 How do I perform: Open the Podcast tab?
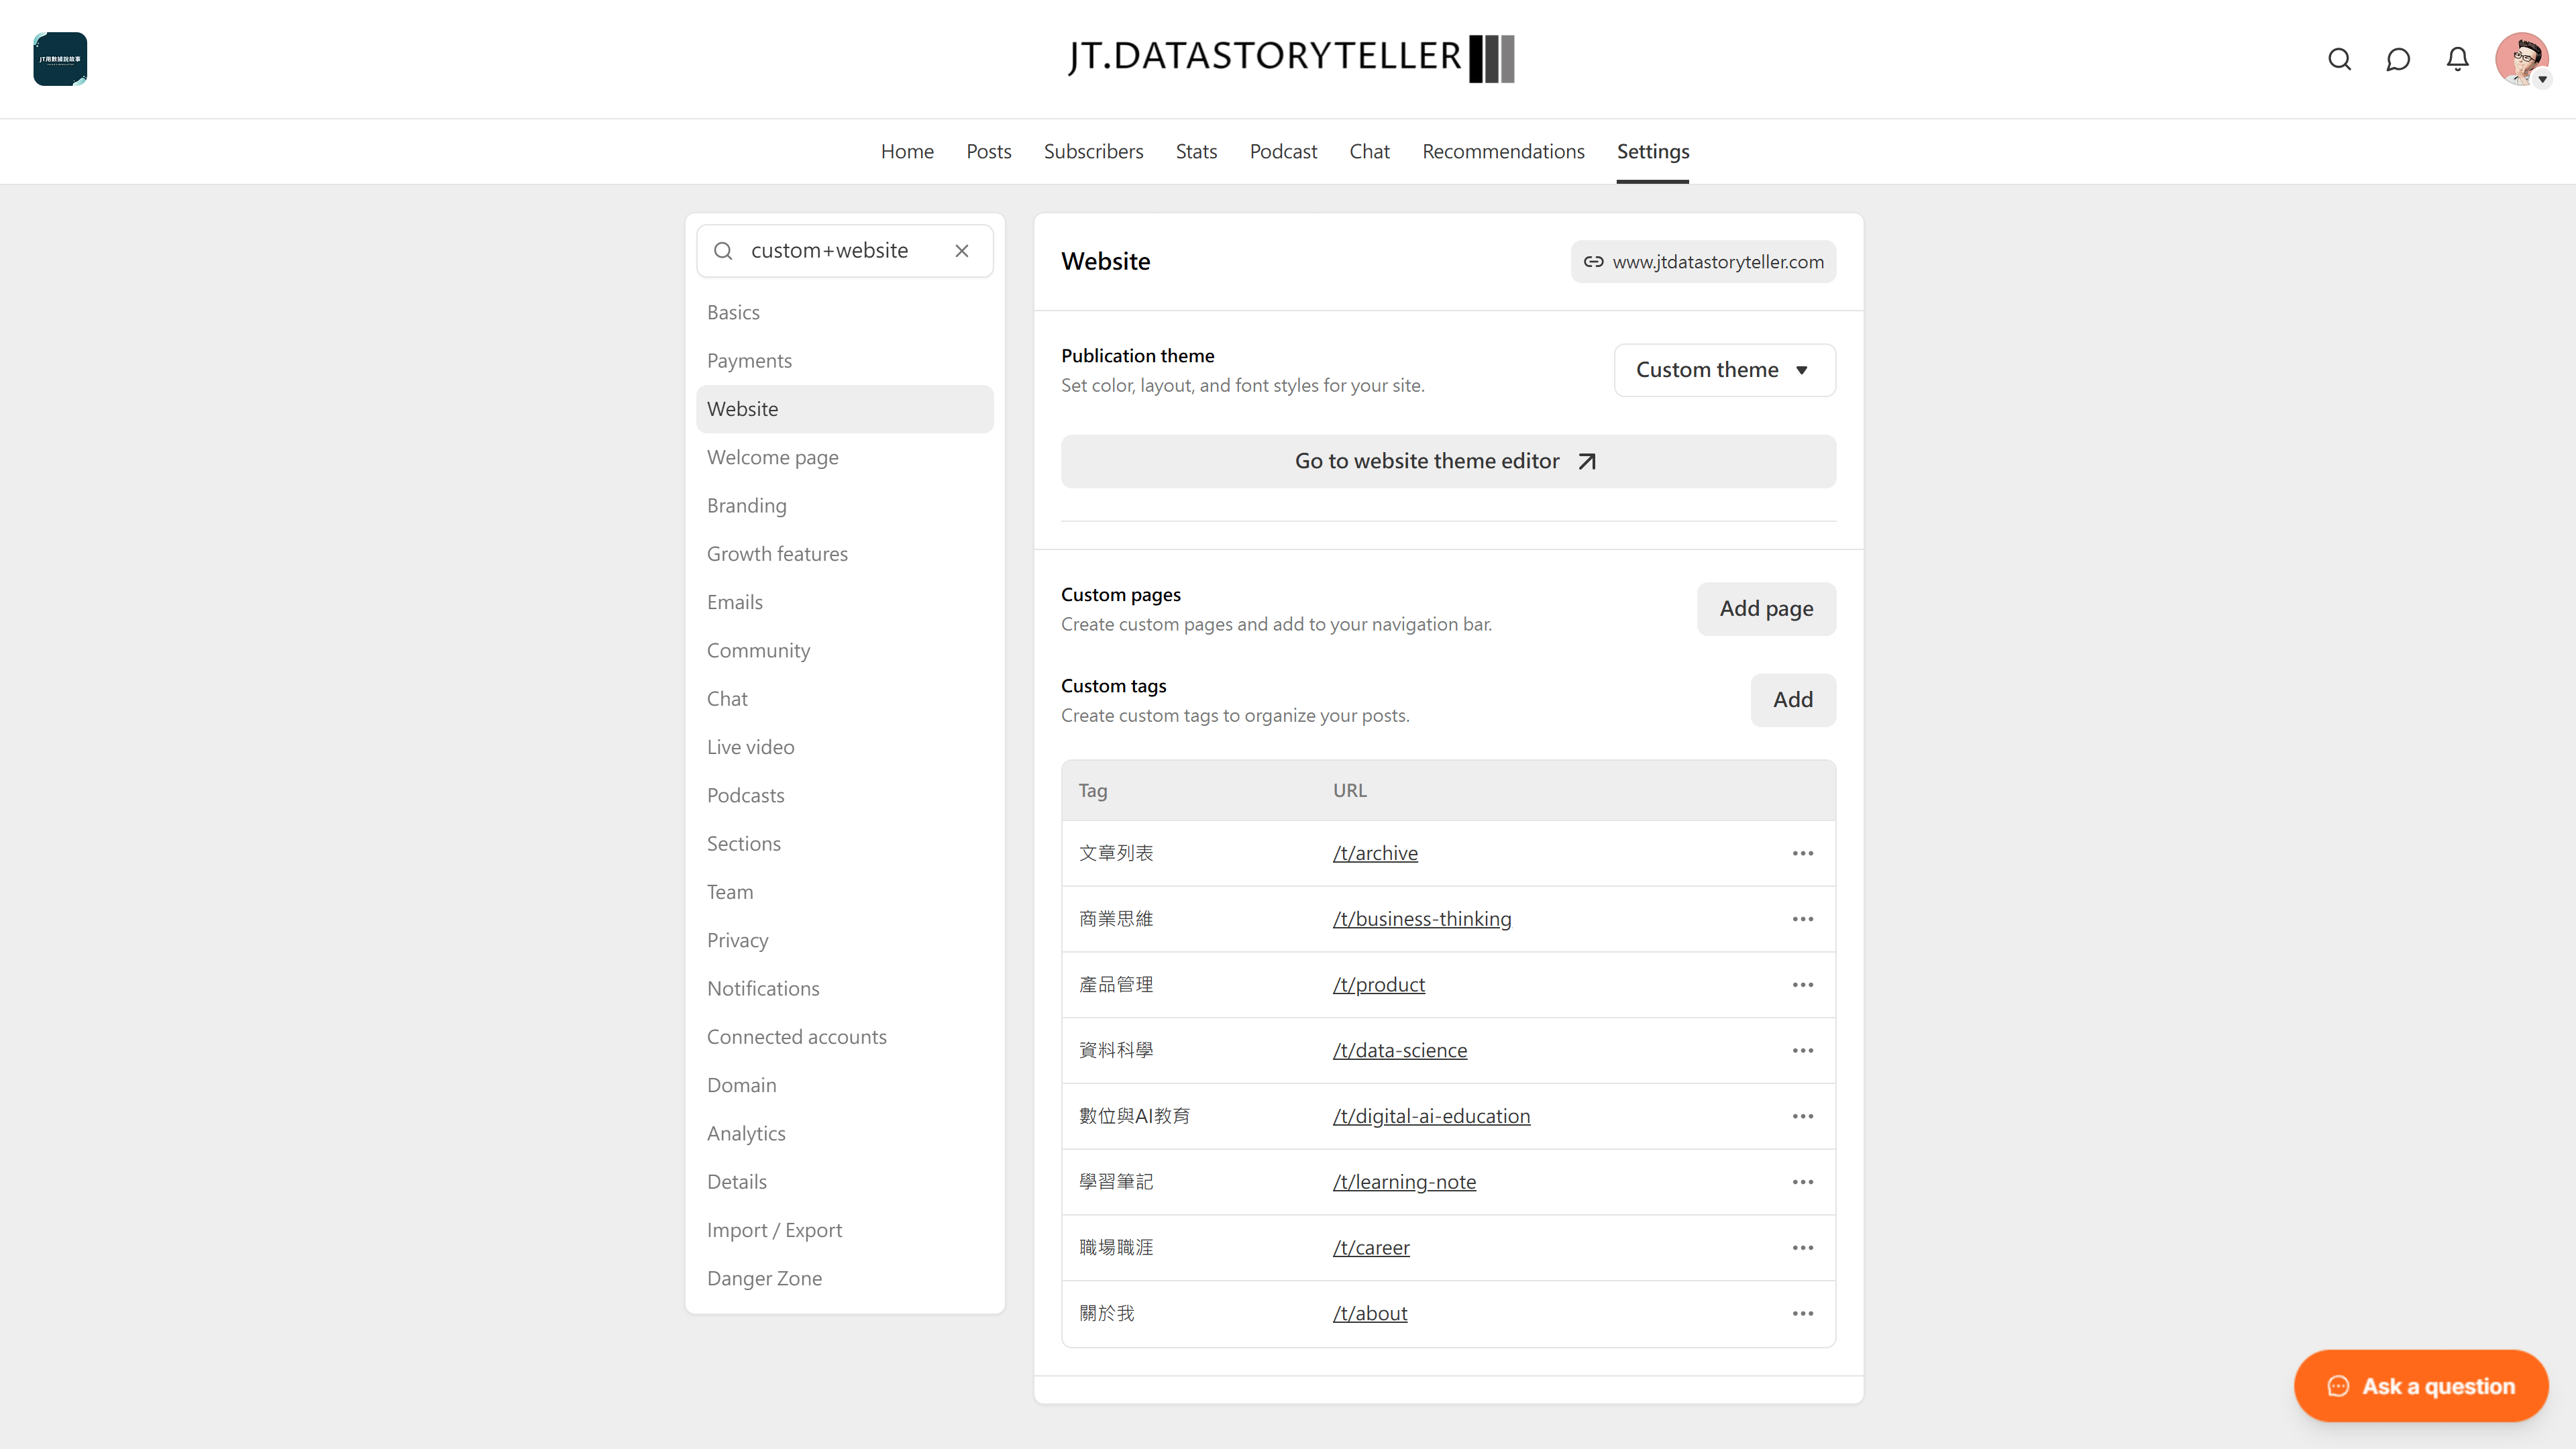pos(1283,151)
